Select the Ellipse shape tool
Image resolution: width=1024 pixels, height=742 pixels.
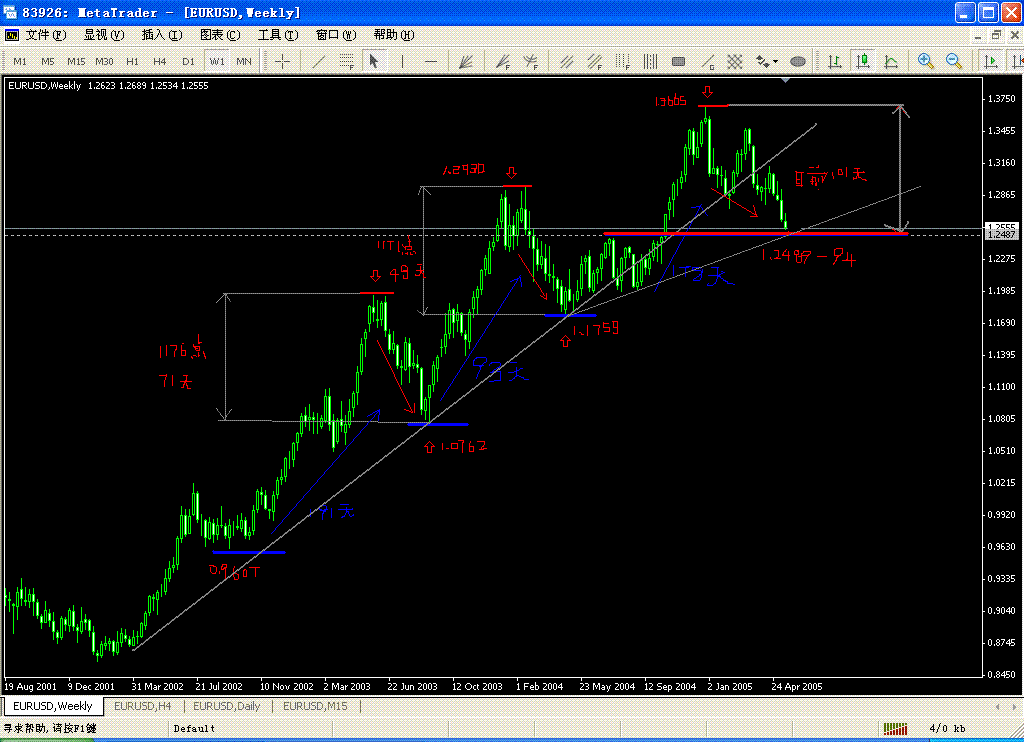[798, 61]
